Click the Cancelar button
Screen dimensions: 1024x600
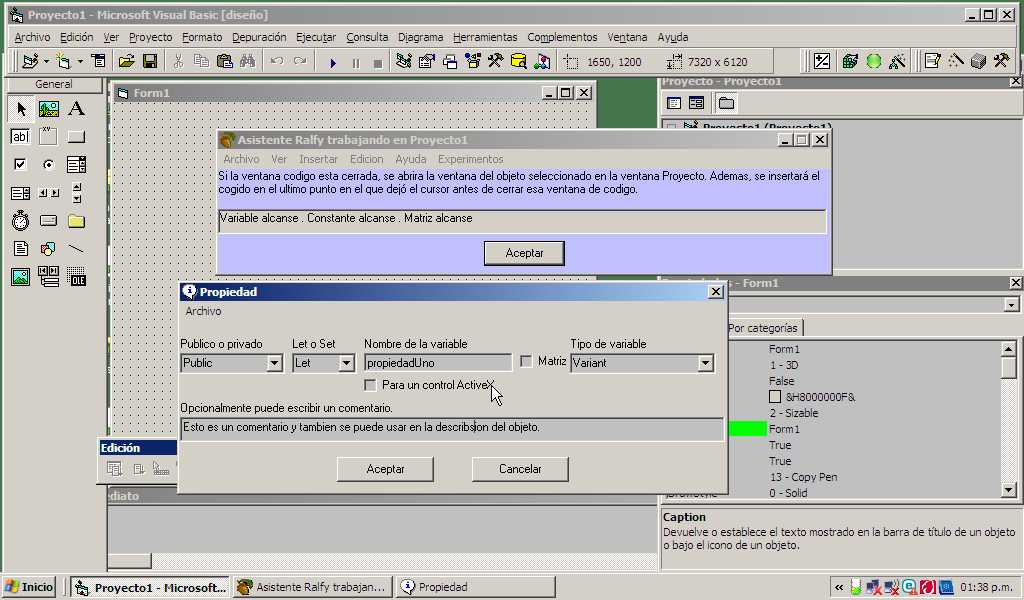pos(520,469)
